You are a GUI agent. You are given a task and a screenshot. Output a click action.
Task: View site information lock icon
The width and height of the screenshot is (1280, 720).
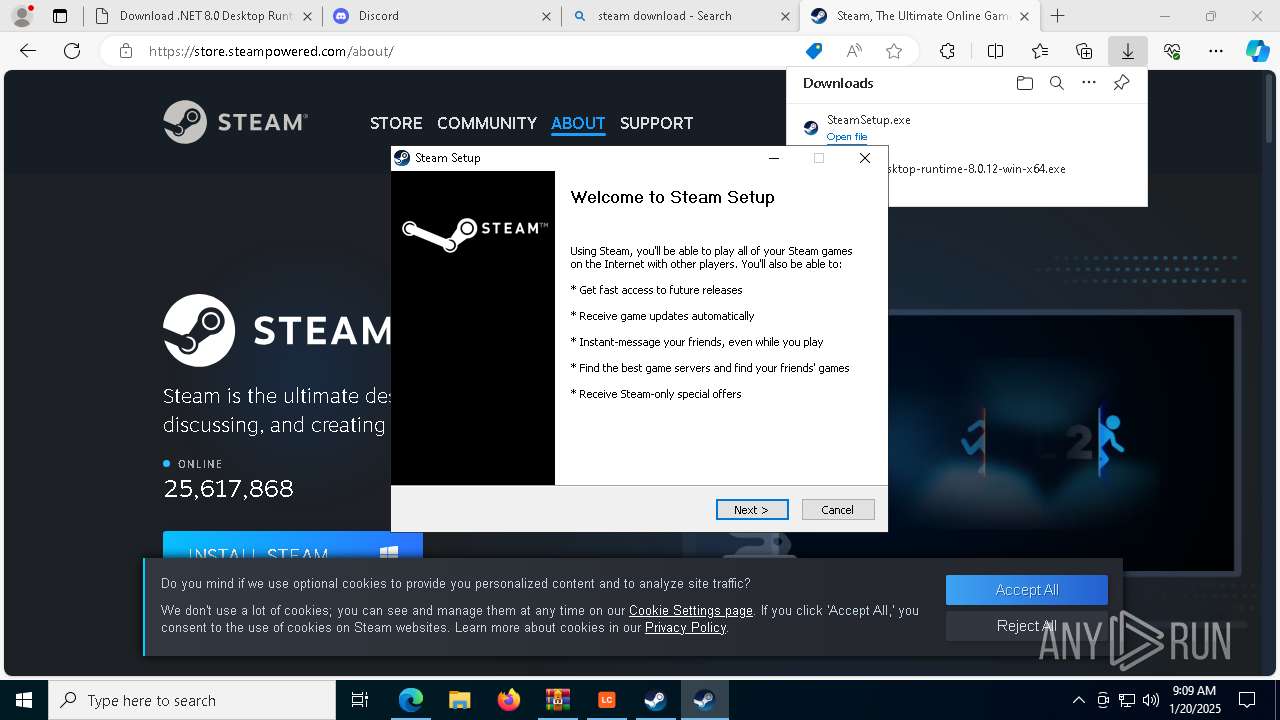(125, 51)
